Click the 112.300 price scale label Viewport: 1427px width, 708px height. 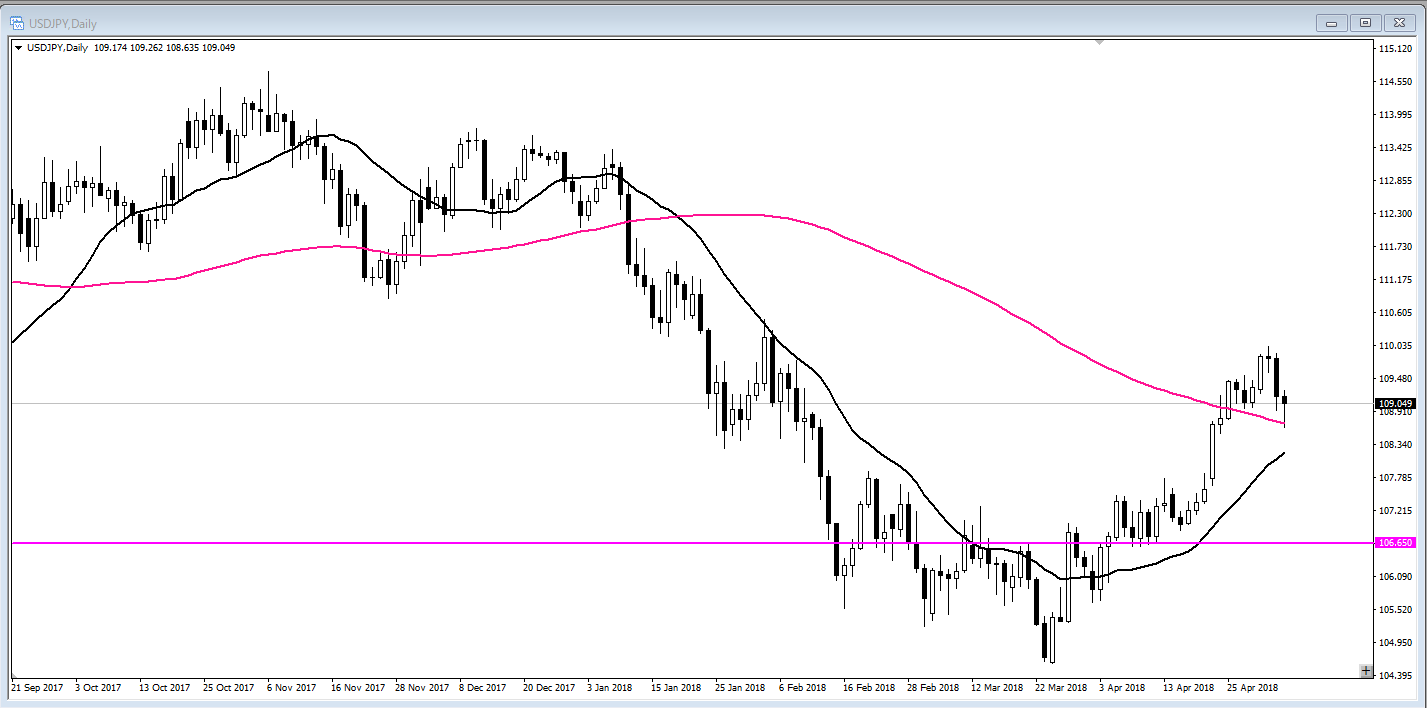[x=1394, y=213]
